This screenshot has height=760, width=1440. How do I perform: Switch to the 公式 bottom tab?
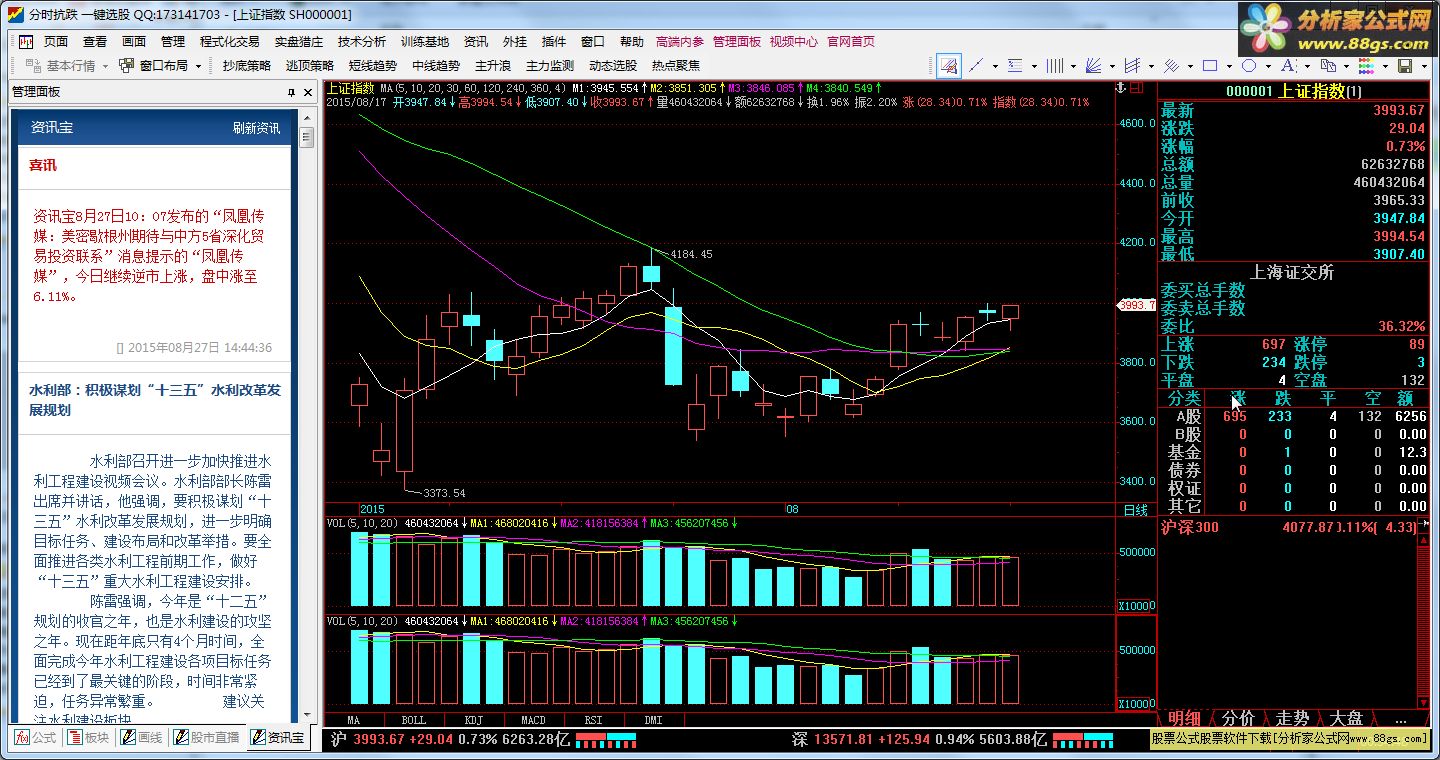point(35,738)
